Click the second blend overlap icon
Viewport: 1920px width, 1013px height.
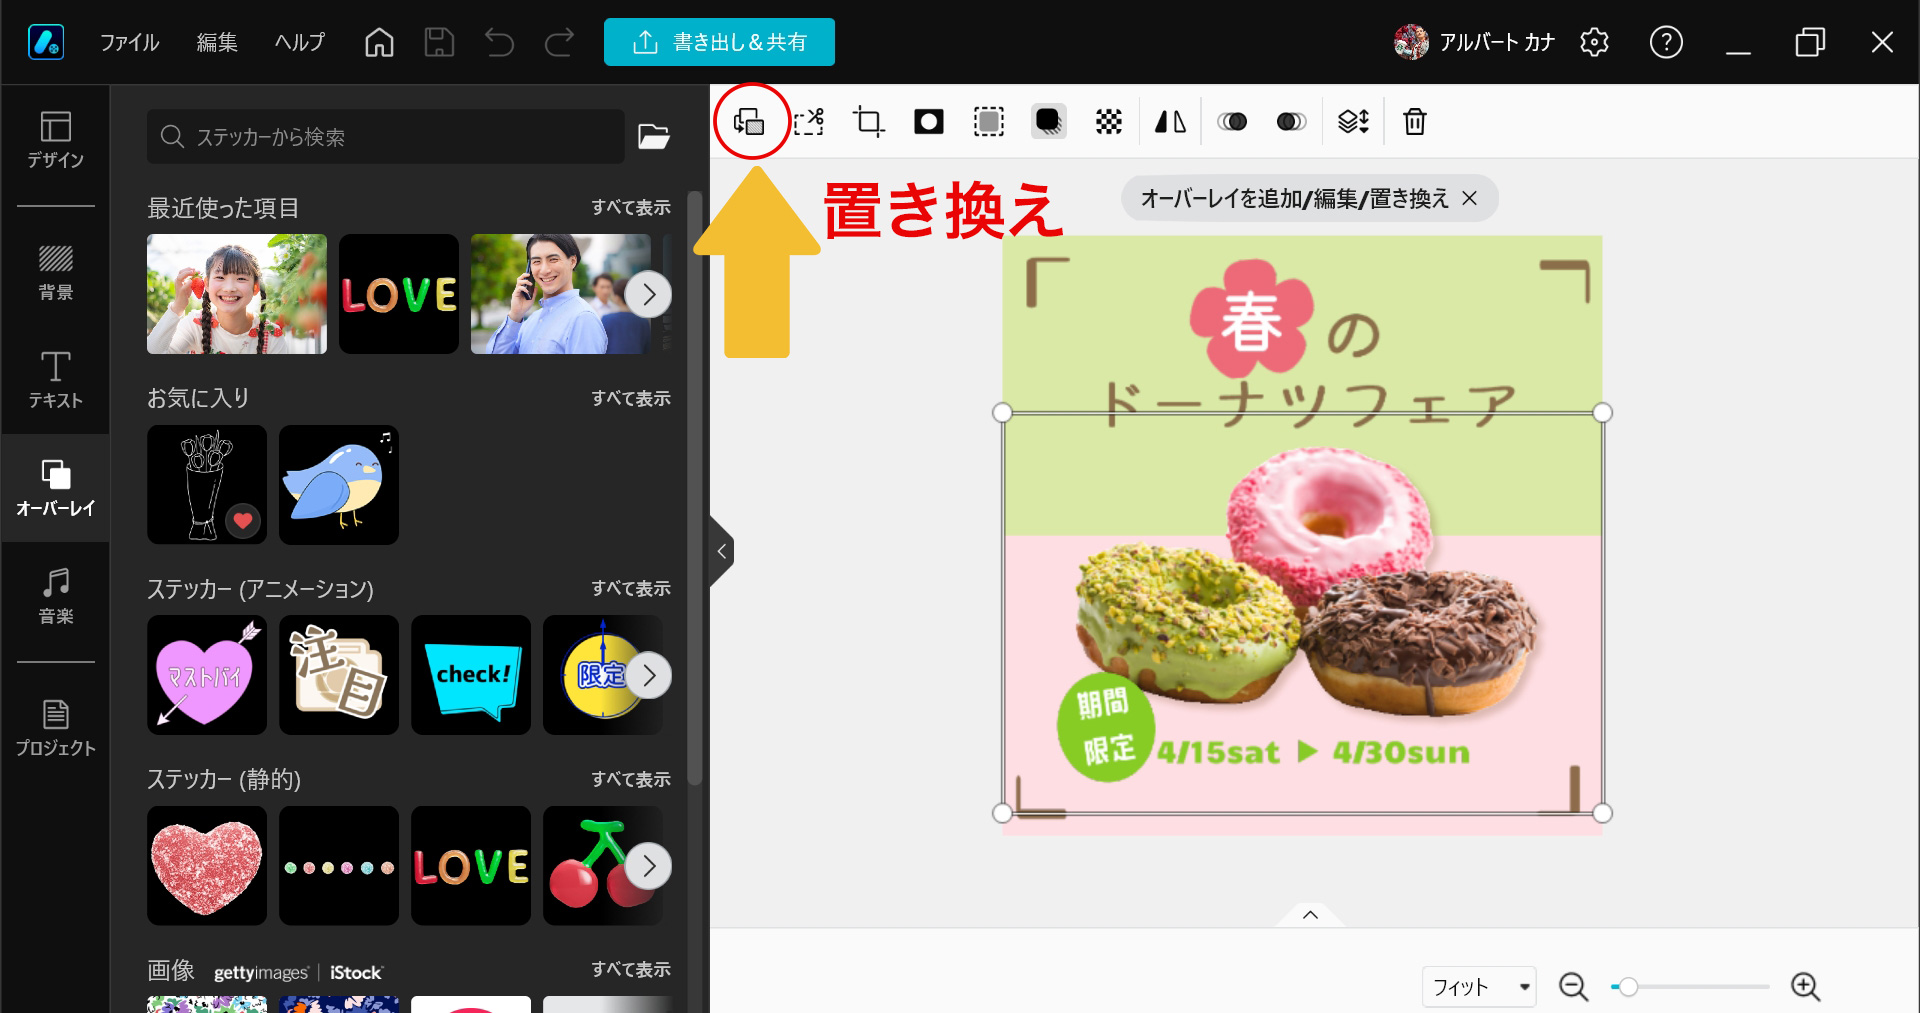1292,122
